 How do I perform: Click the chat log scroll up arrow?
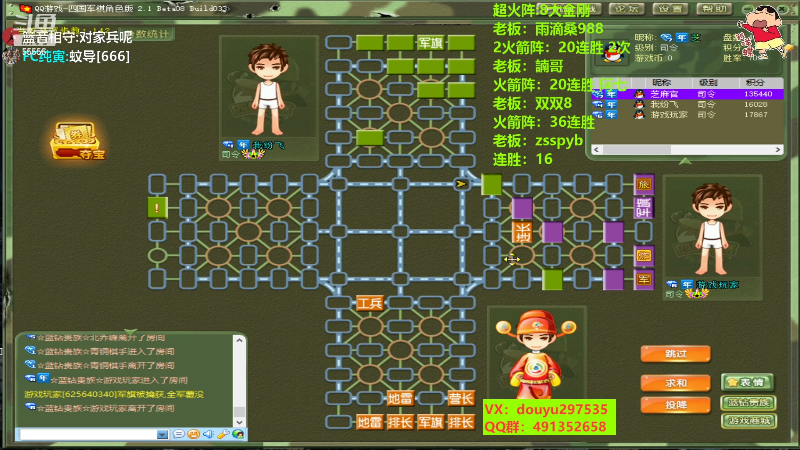click(x=239, y=340)
